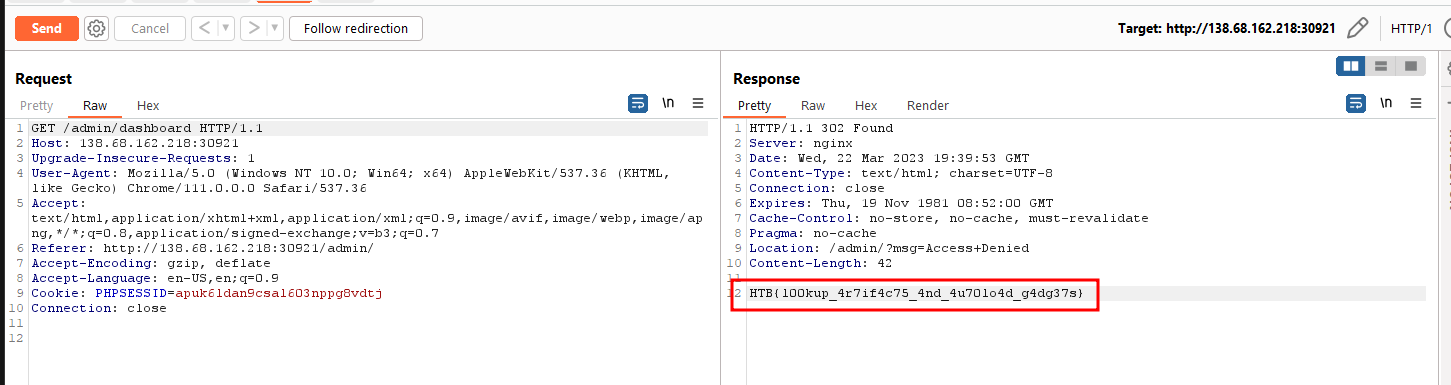The height and width of the screenshot is (385, 1451).
Task: Toggle word wrap icon in Request panel
Action: pos(637,103)
